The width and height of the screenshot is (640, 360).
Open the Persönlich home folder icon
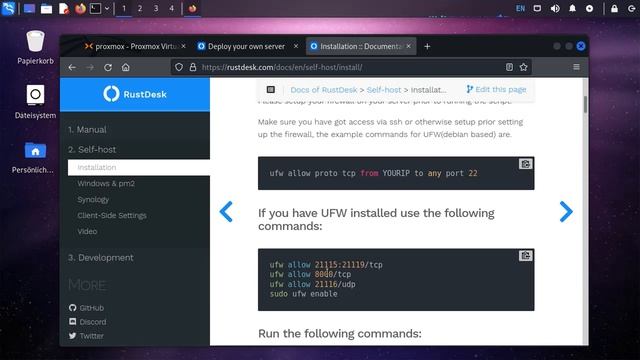coord(34,157)
